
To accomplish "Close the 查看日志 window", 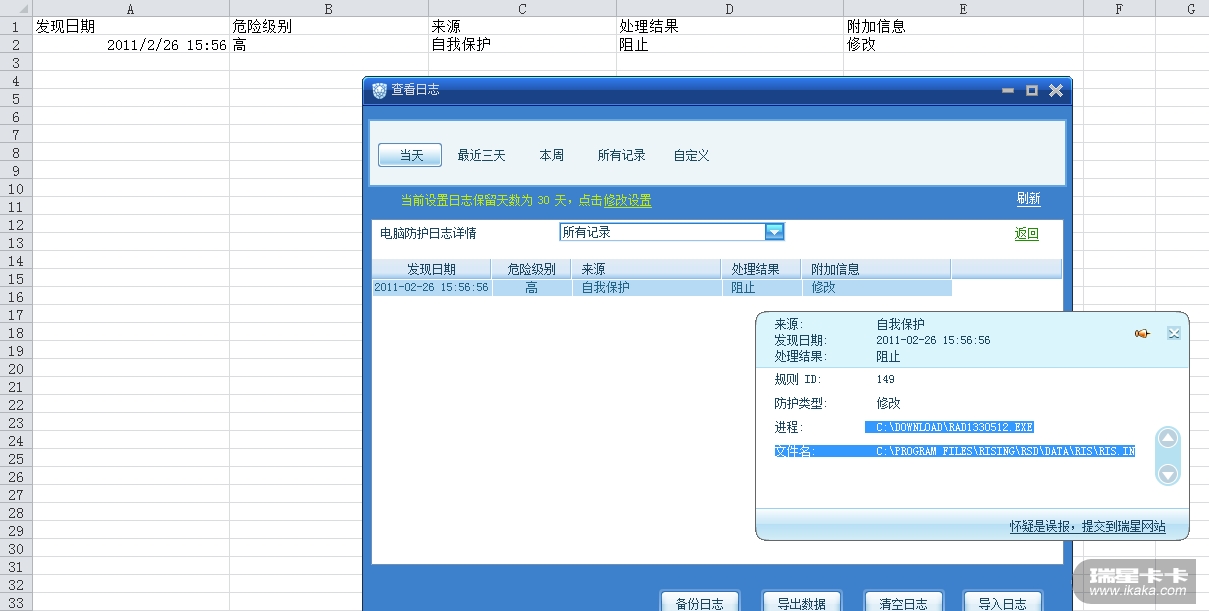I will coord(1055,91).
